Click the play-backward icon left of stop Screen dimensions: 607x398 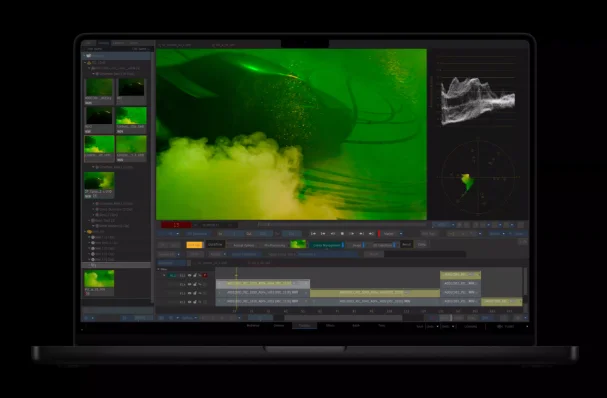click(333, 233)
